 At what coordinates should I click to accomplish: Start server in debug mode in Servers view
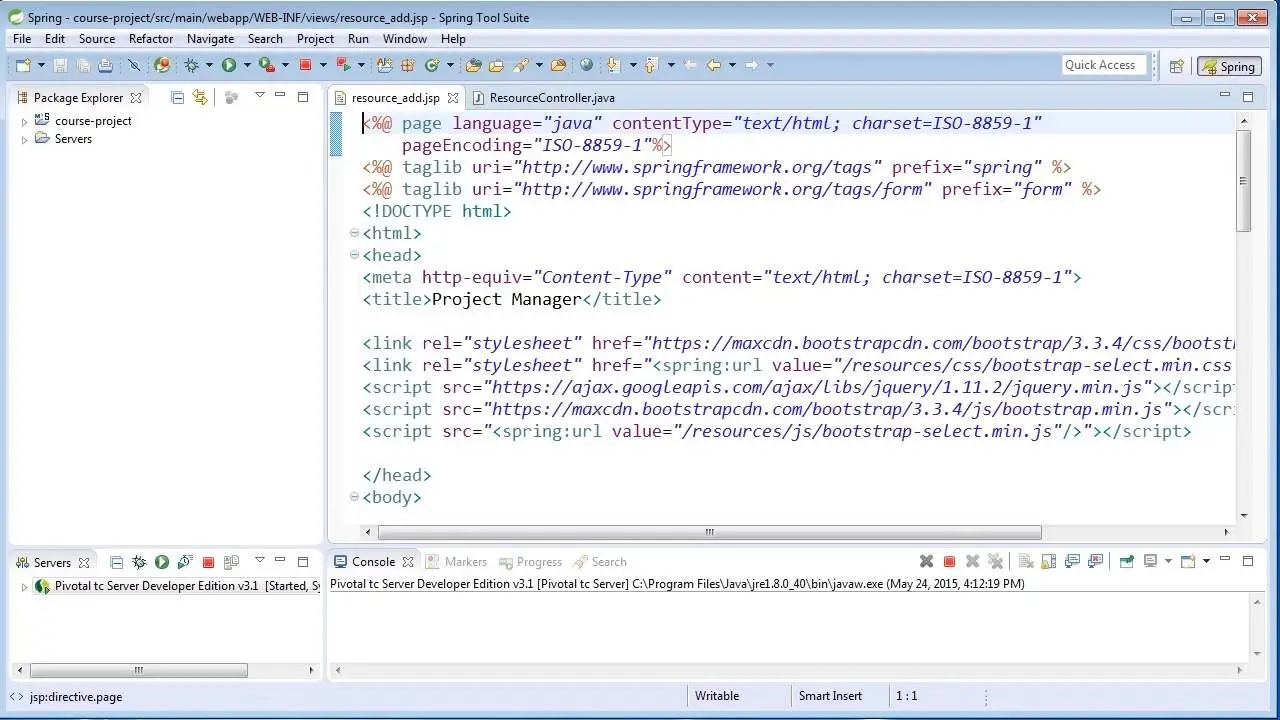(139, 562)
